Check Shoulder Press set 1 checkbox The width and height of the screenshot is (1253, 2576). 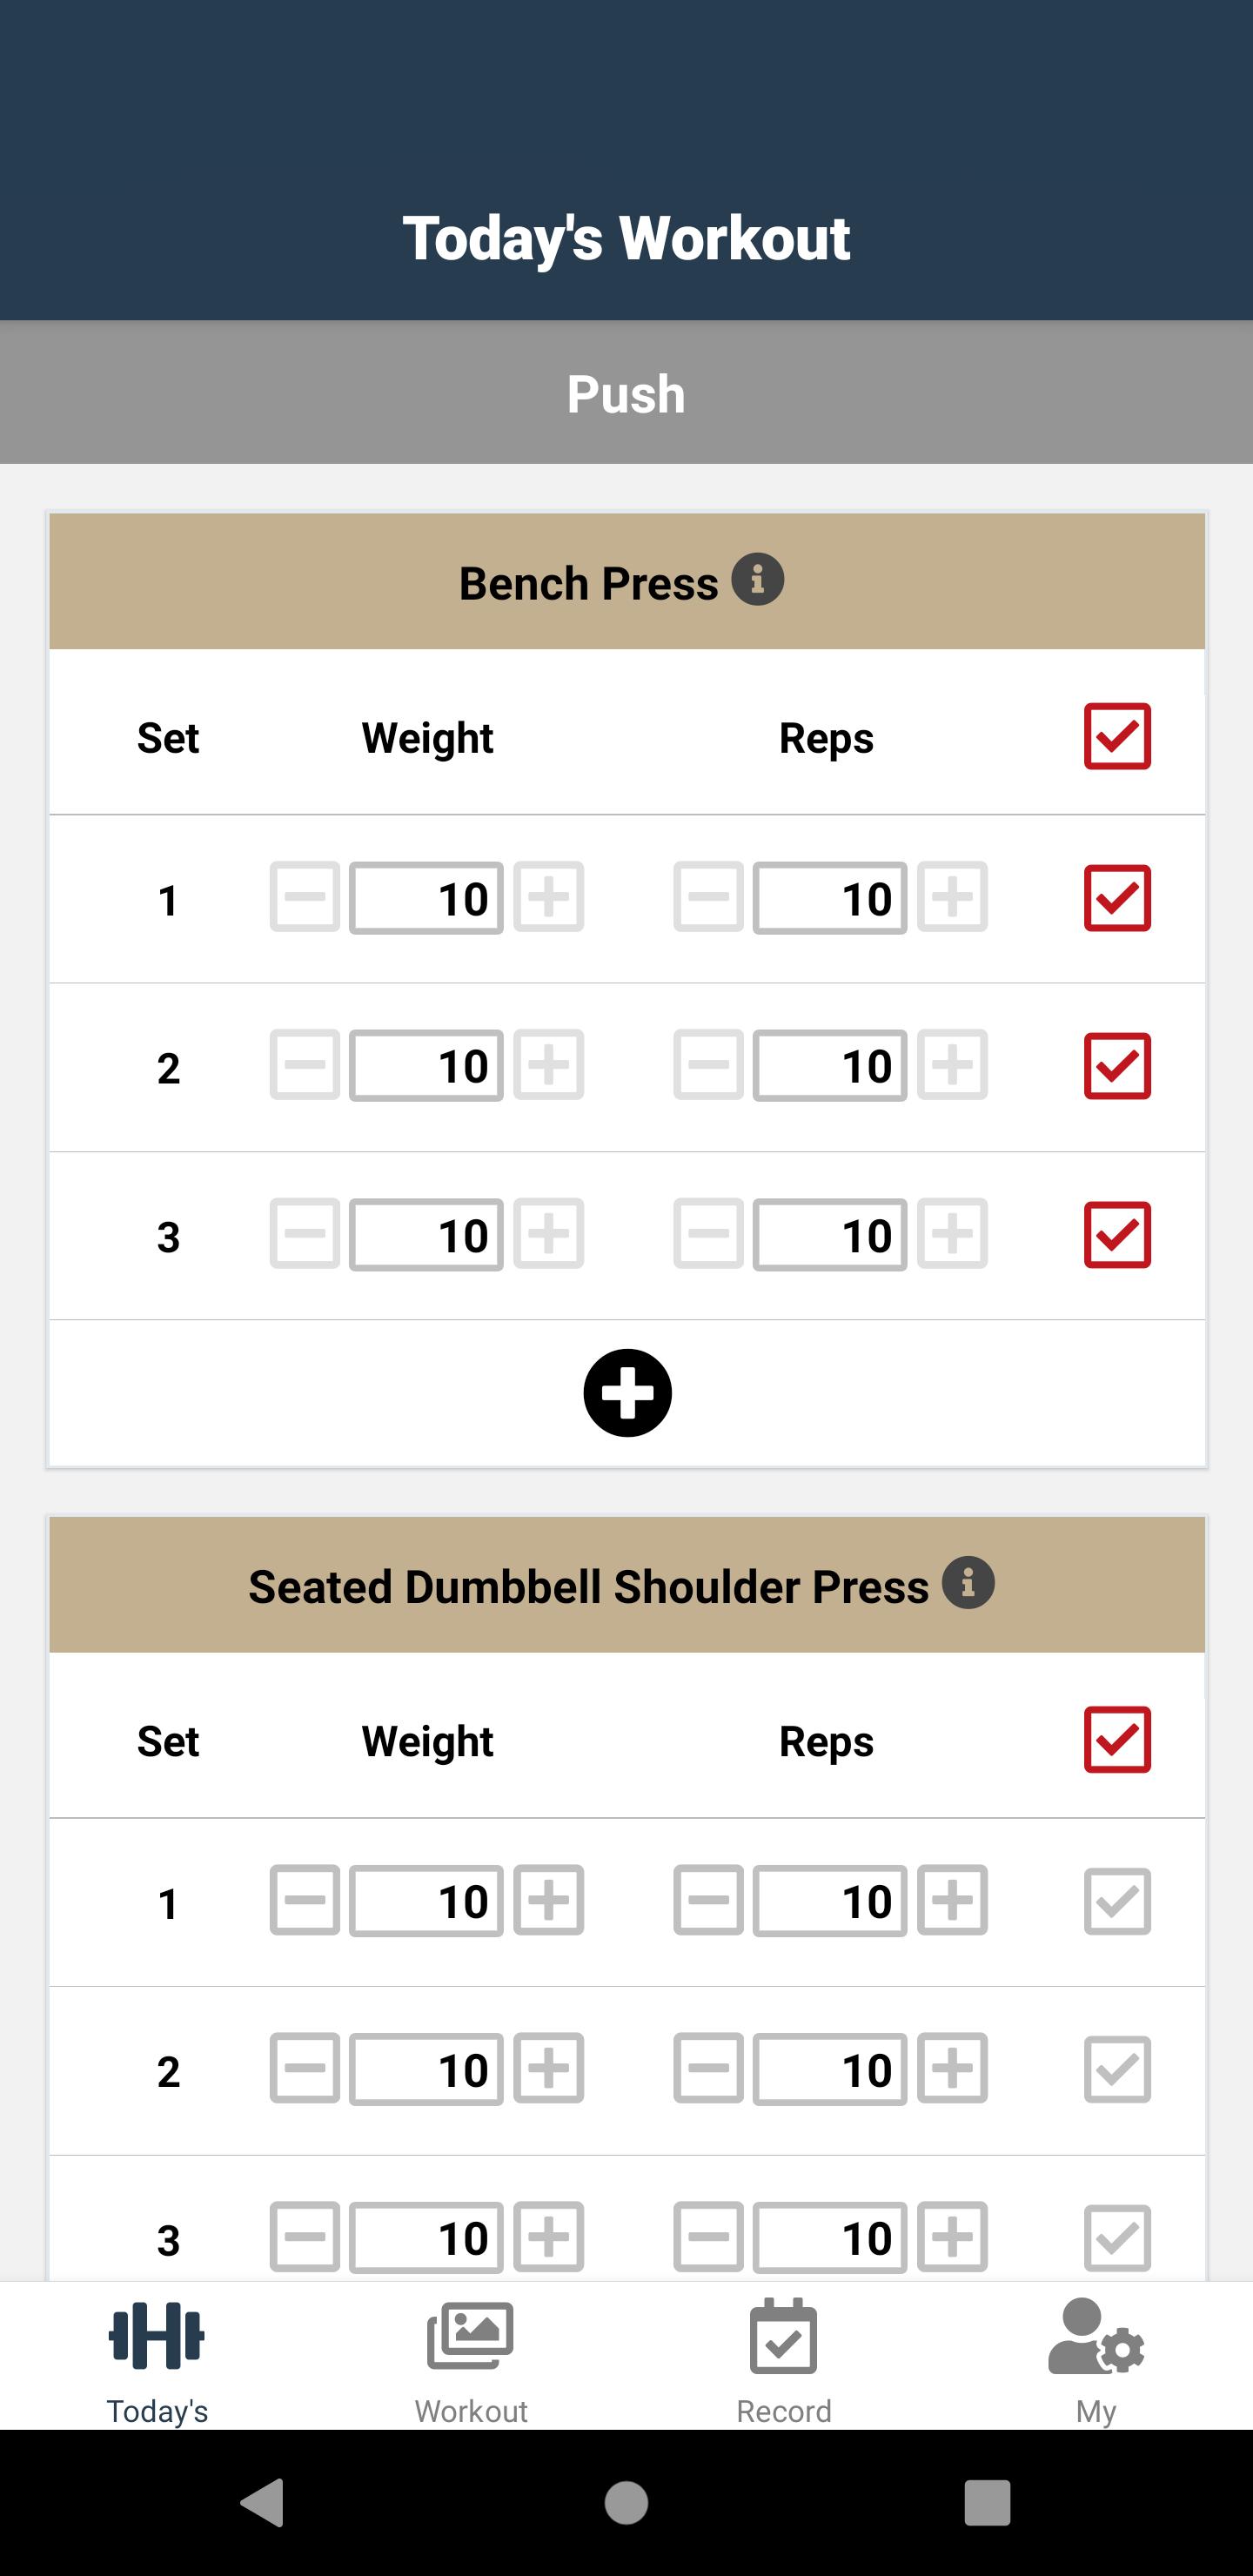click(1117, 1901)
